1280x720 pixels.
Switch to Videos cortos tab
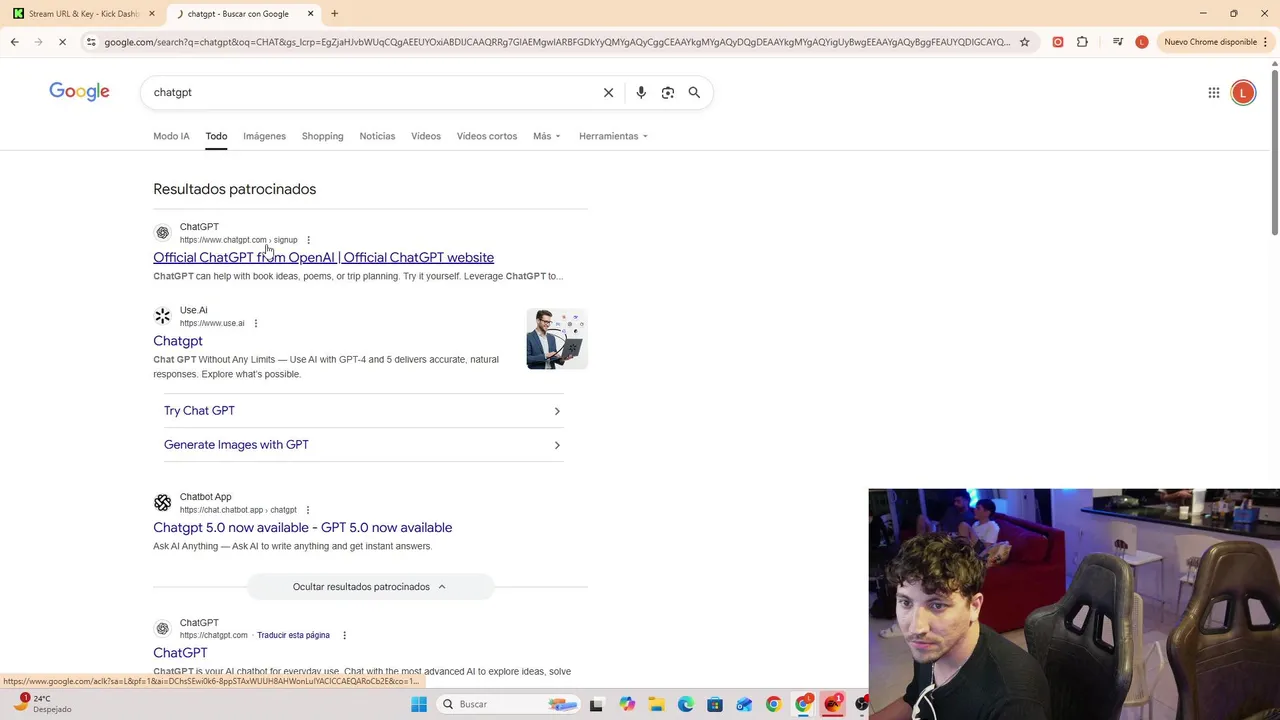pyautogui.click(x=487, y=136)
